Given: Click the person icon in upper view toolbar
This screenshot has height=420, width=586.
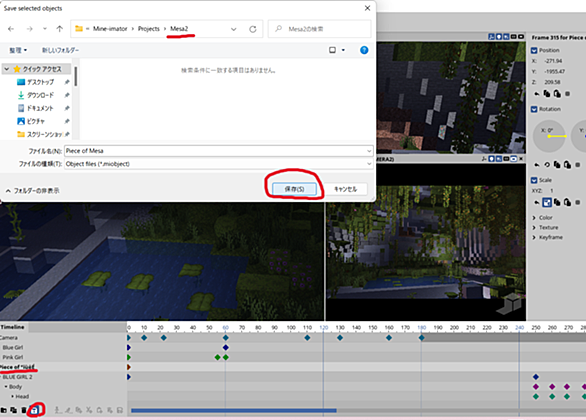Looking at the screenshot, I should coord(491,37).
